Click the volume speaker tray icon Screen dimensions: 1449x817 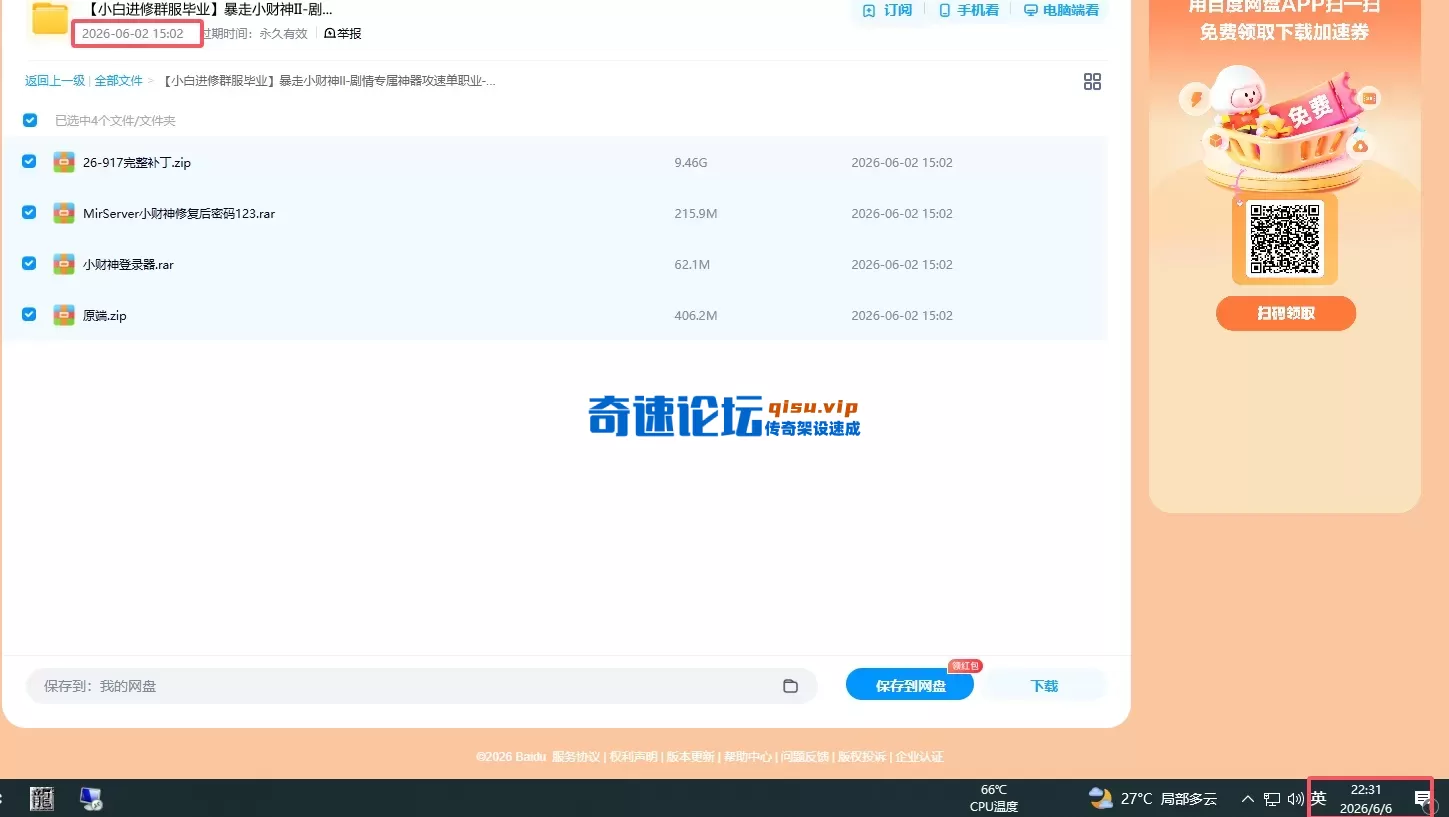pyautogui.click(x=1296, y=798)
